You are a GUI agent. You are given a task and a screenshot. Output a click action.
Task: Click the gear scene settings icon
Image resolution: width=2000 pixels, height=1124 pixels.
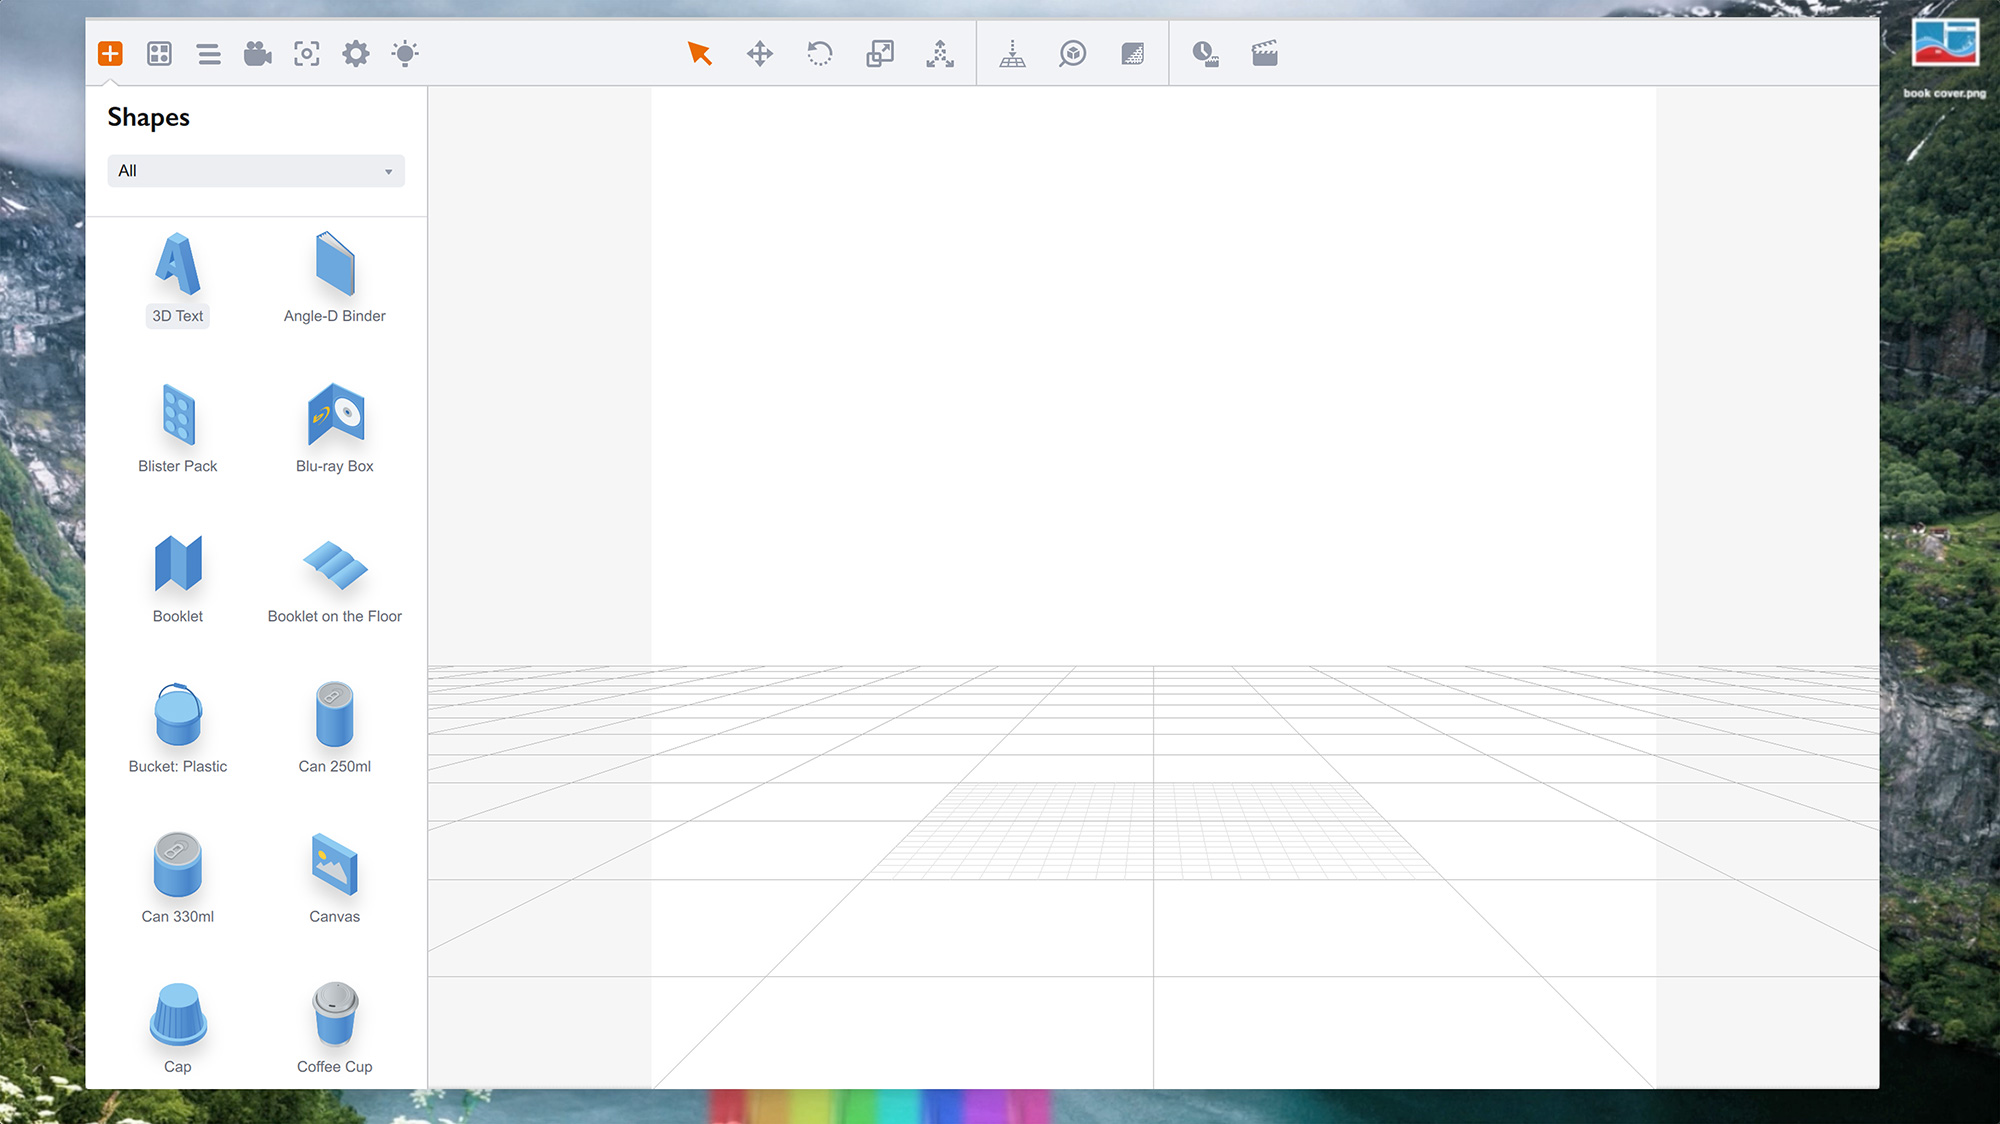pyautogui.click(x=356, y=53)
